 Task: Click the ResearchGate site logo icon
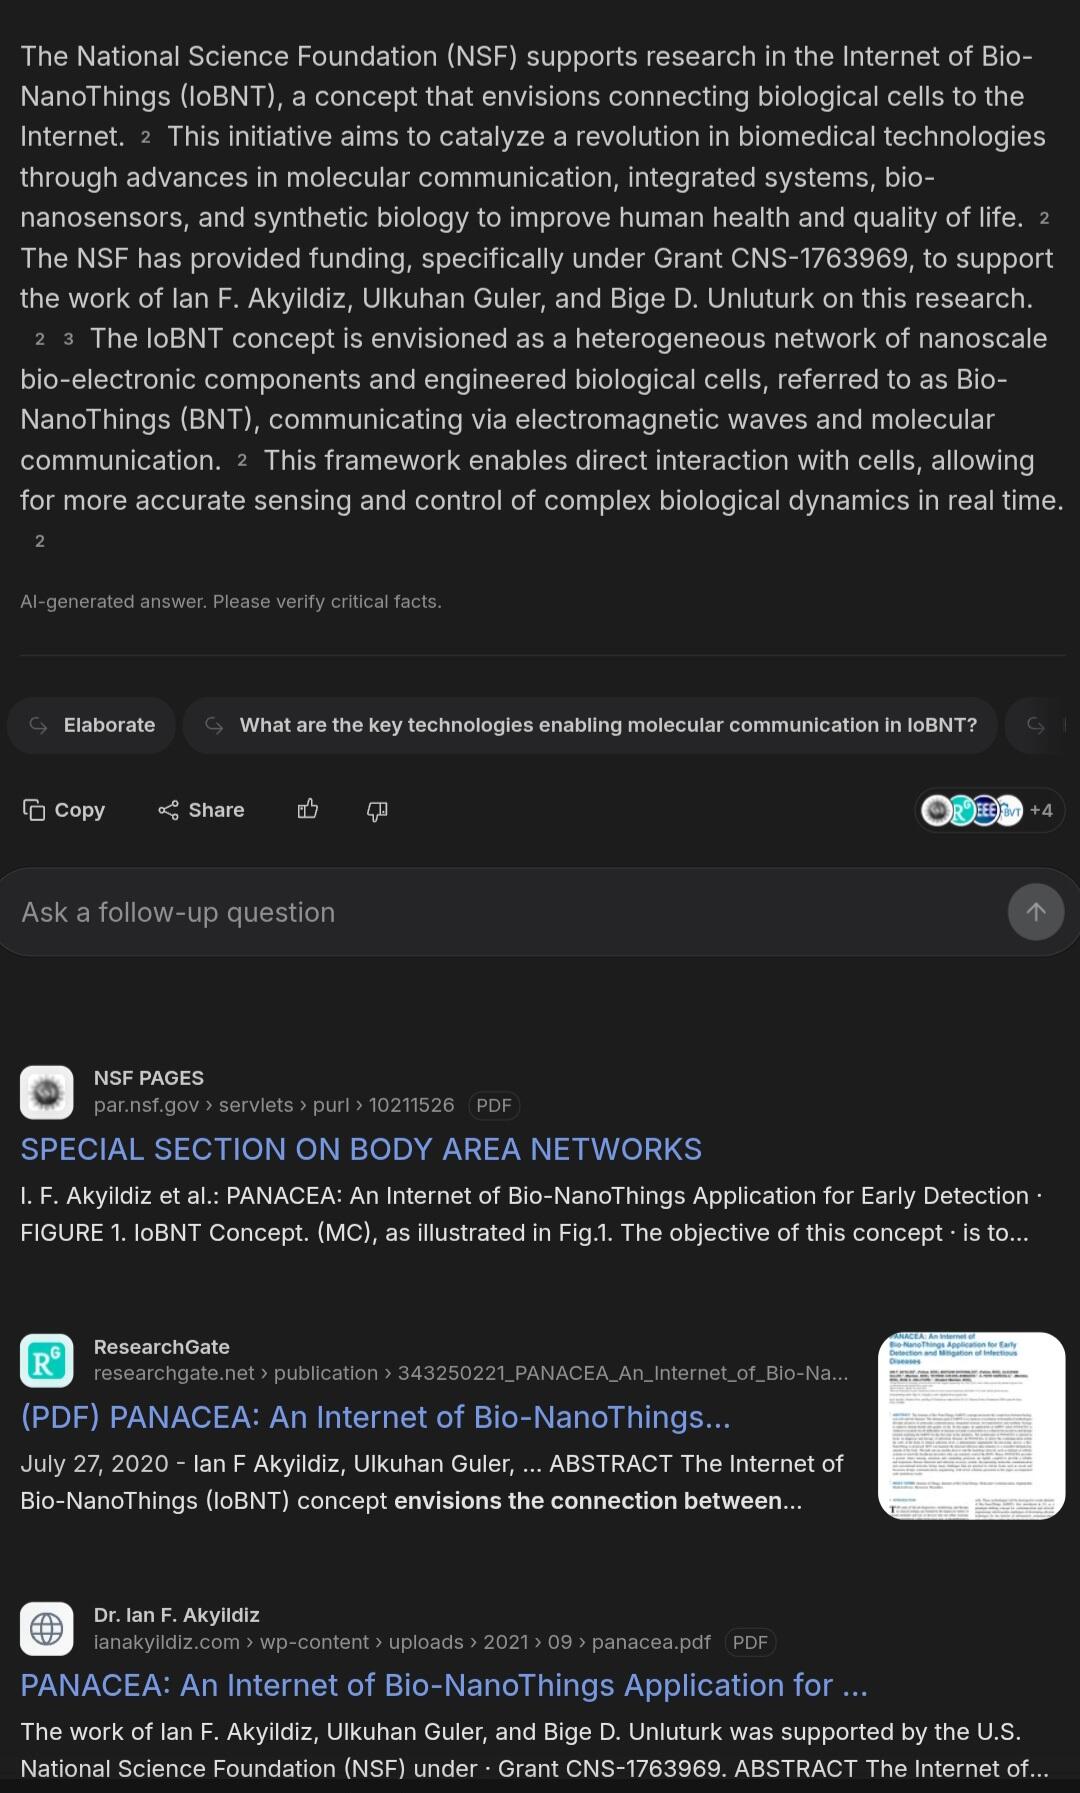[47, 1360]
